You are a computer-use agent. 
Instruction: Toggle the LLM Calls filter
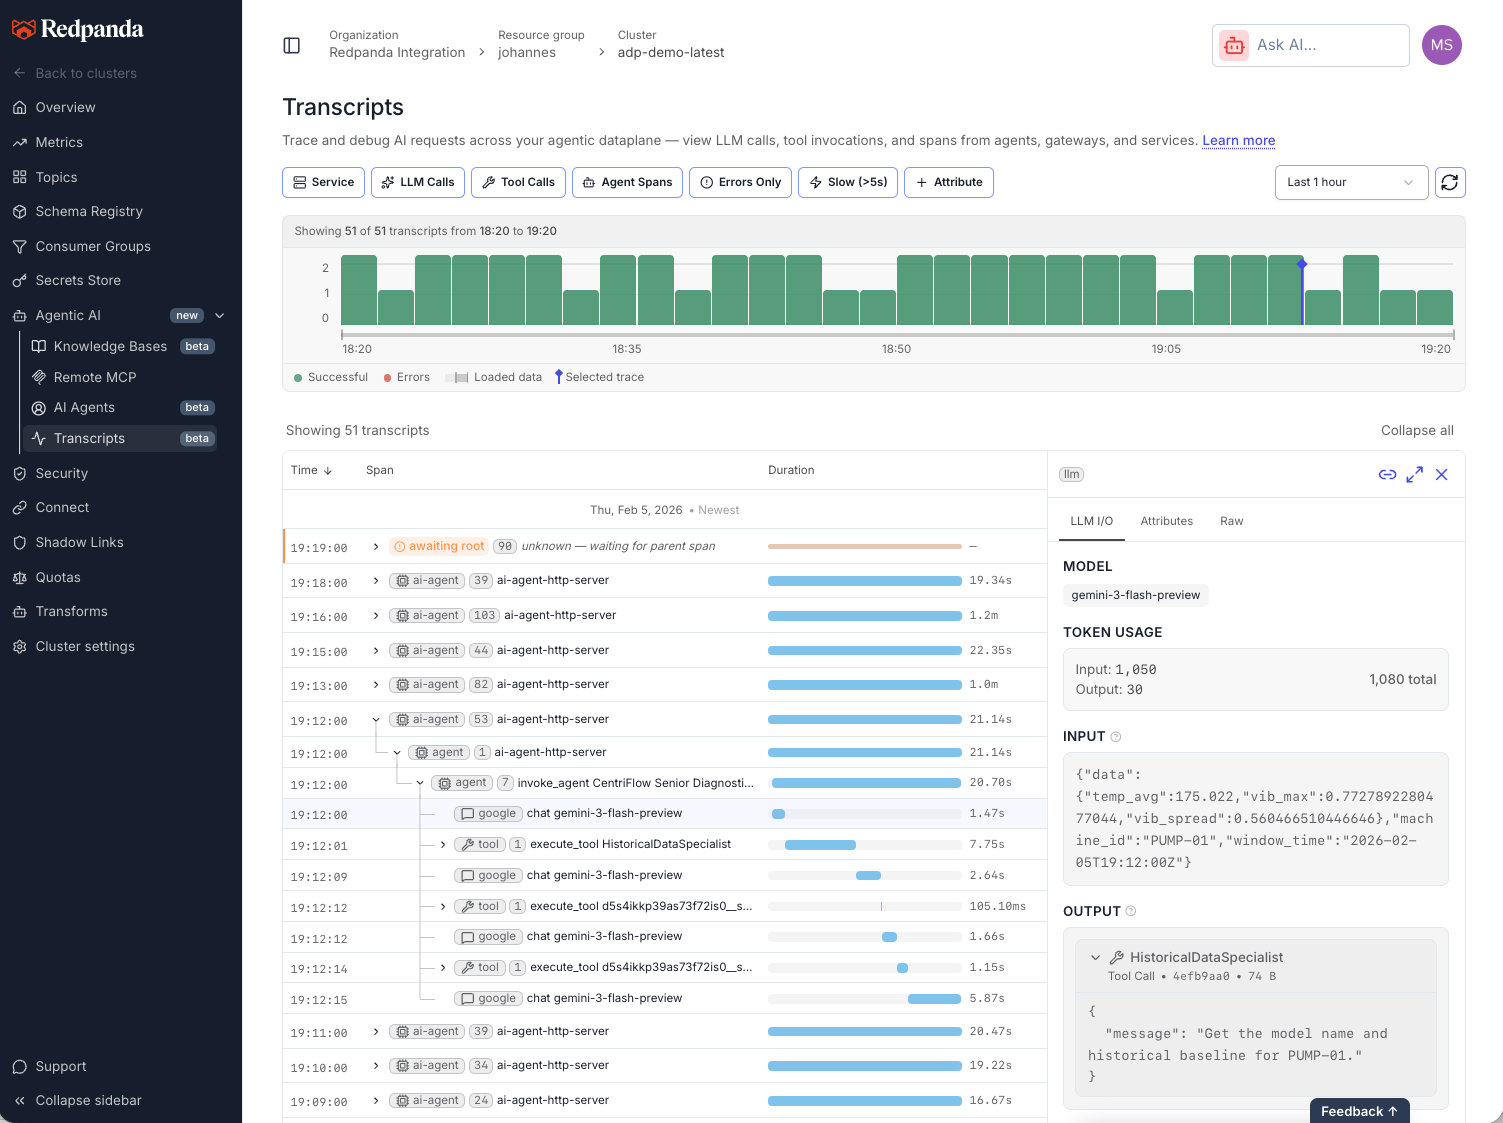point(418,182)
